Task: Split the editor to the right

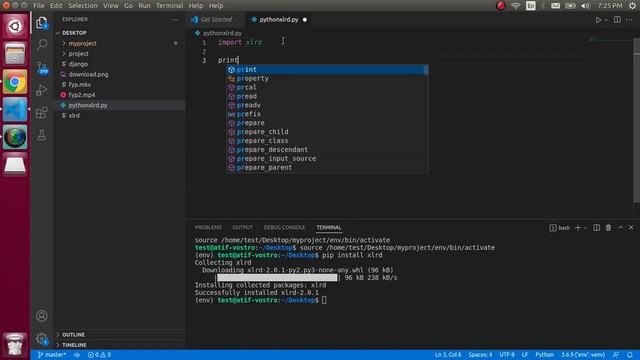Action: click(617, 20)
